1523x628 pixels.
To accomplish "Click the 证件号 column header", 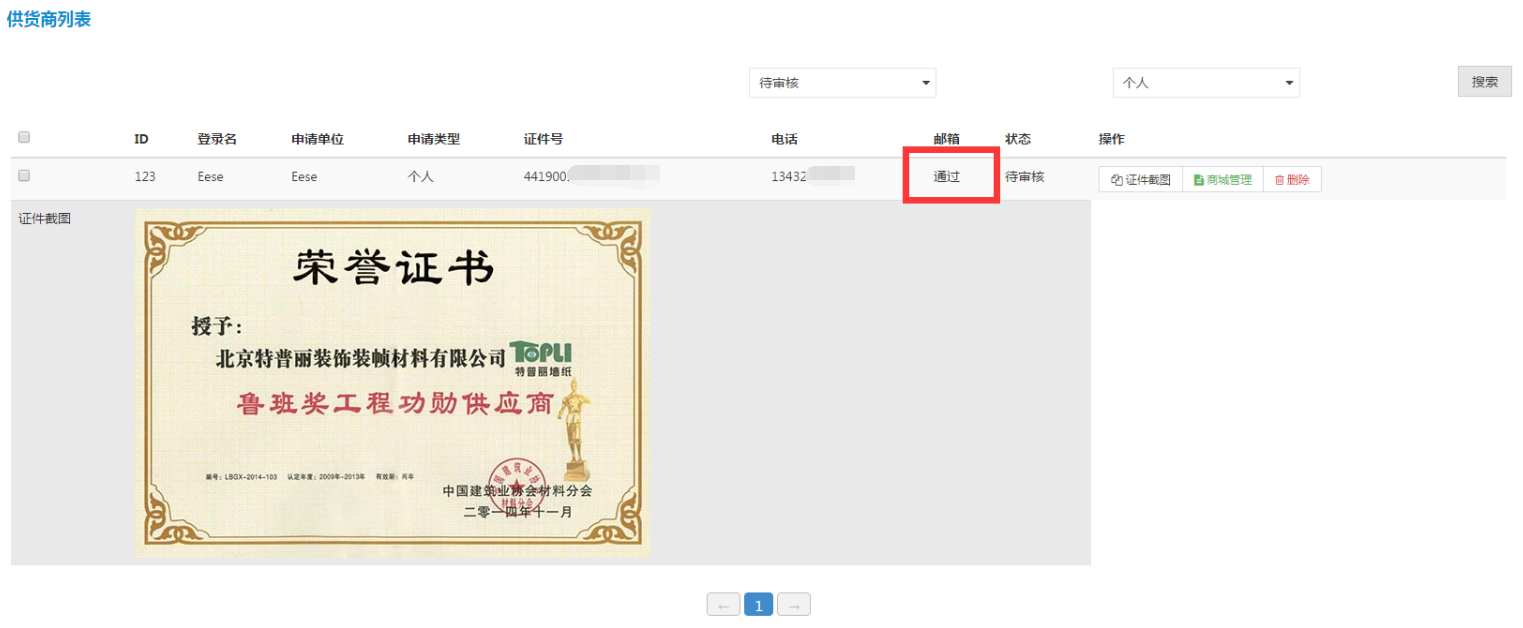I will pos(544,139).
